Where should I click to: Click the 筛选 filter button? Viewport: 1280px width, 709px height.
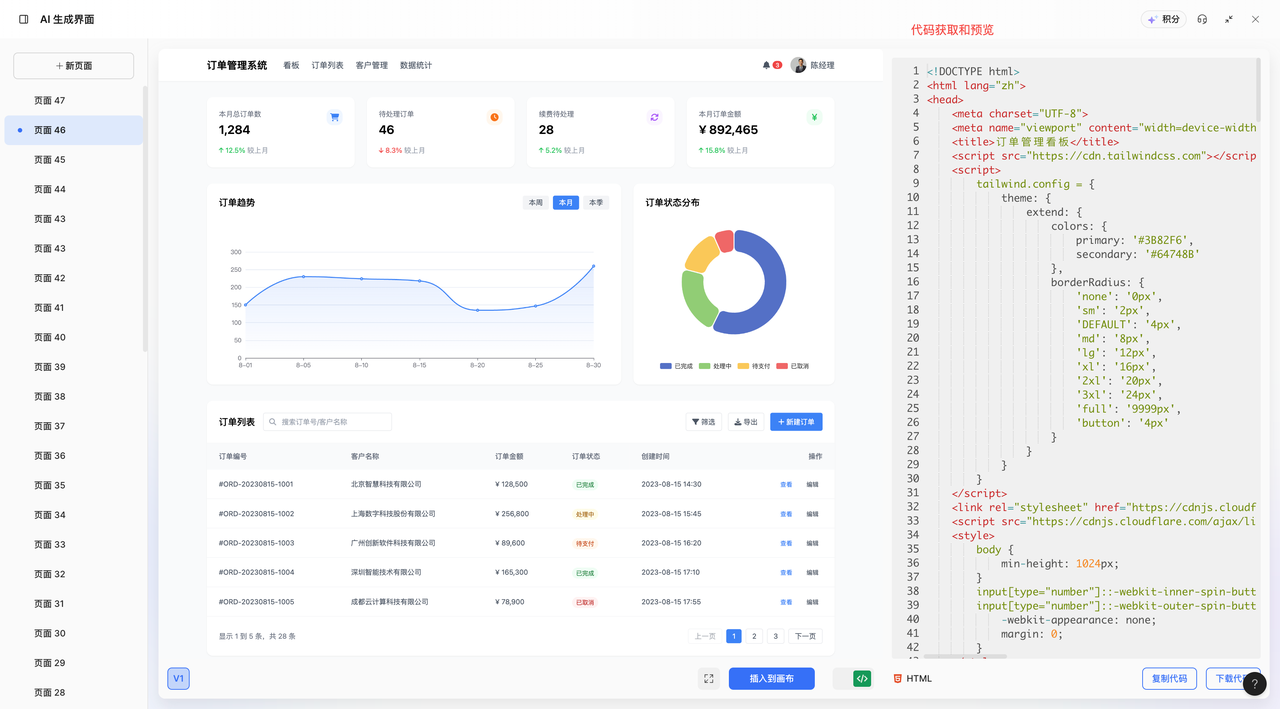coord(704,422)
